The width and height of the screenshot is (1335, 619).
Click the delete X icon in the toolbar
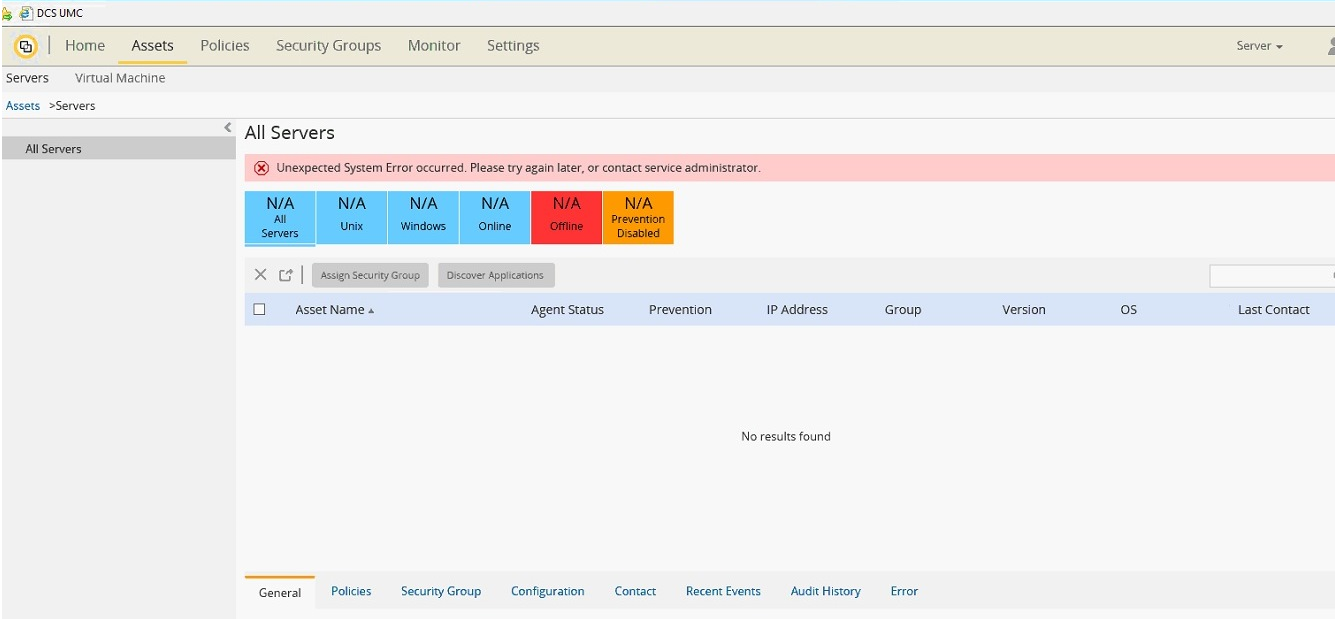260,275
